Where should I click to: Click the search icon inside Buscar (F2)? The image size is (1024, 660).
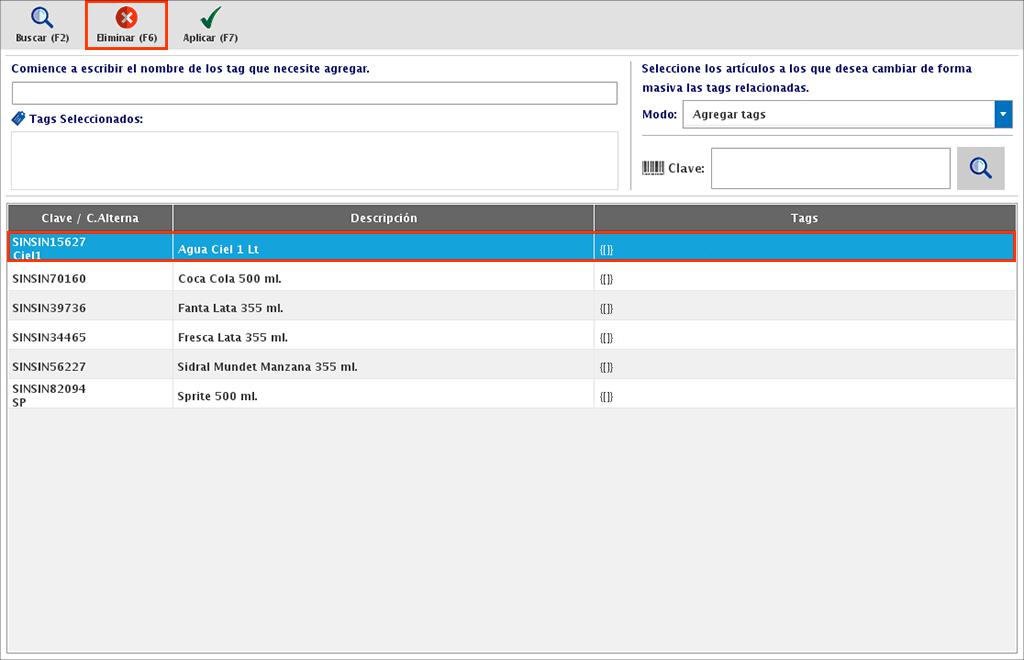coord(41,15)
